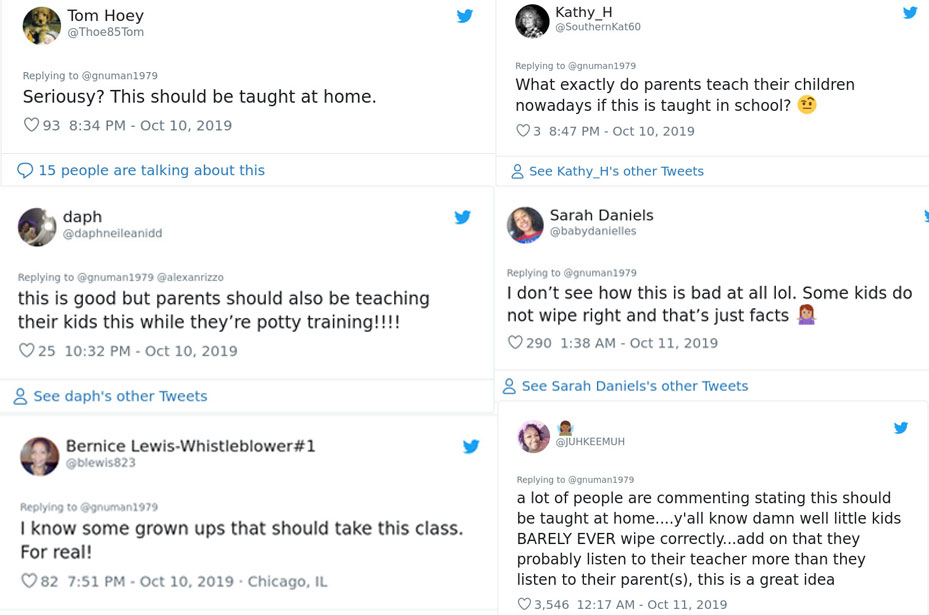
Task: Click the @daphneileanidd handle
Action: pos(112,233)
